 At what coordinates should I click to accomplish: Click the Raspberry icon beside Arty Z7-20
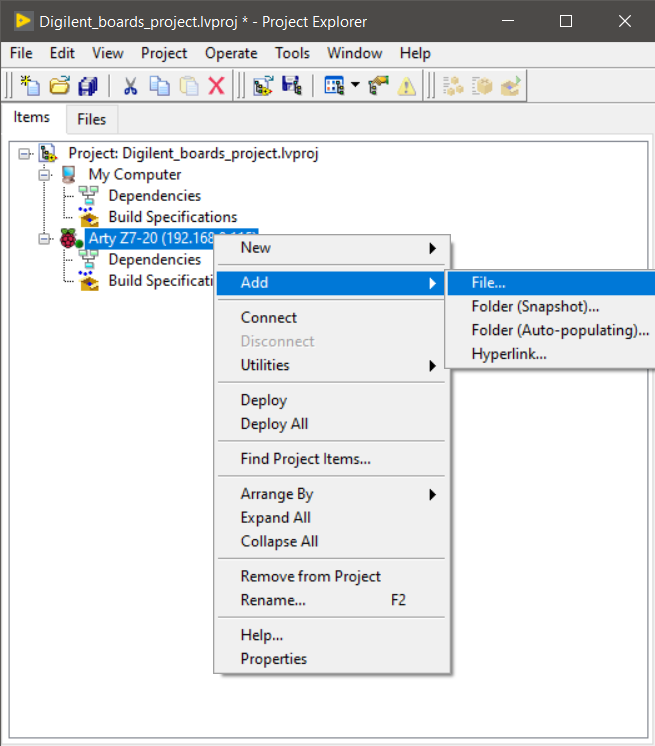69,238
